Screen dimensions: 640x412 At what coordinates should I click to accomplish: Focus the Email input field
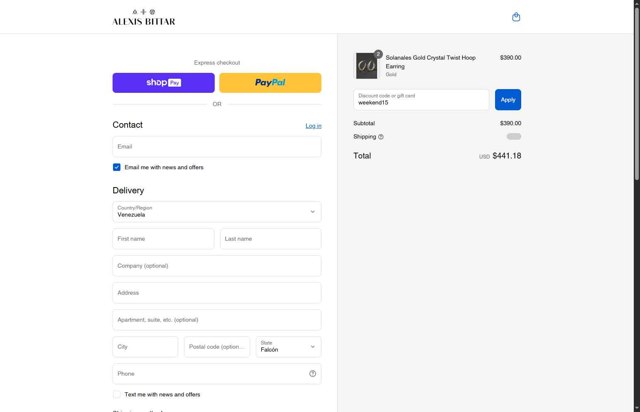(x=217, y=147)
